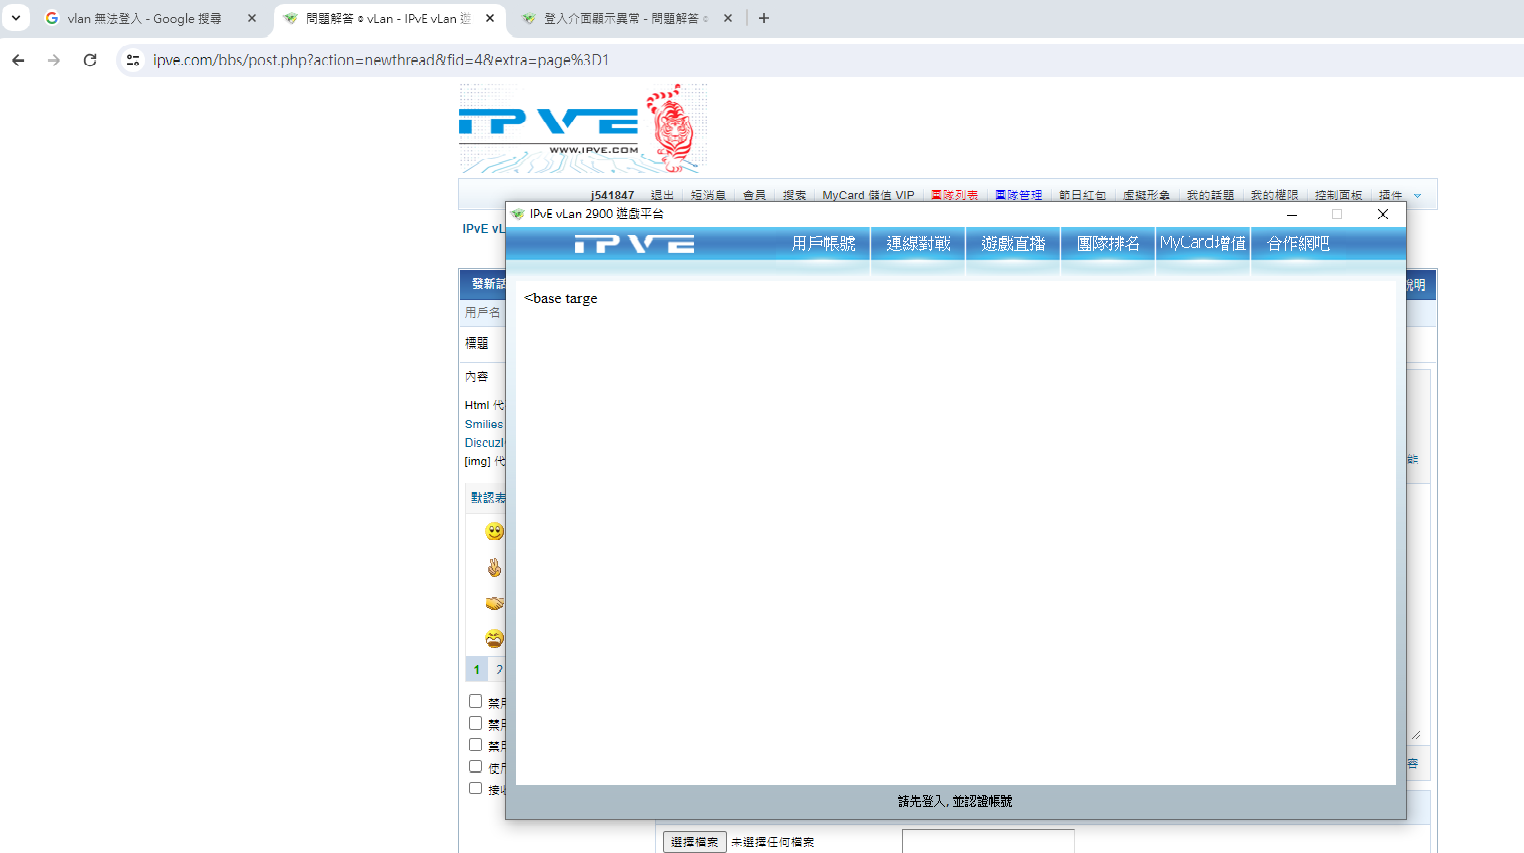
Task: Open the 我的權限 link
Action: (1274, 195)
